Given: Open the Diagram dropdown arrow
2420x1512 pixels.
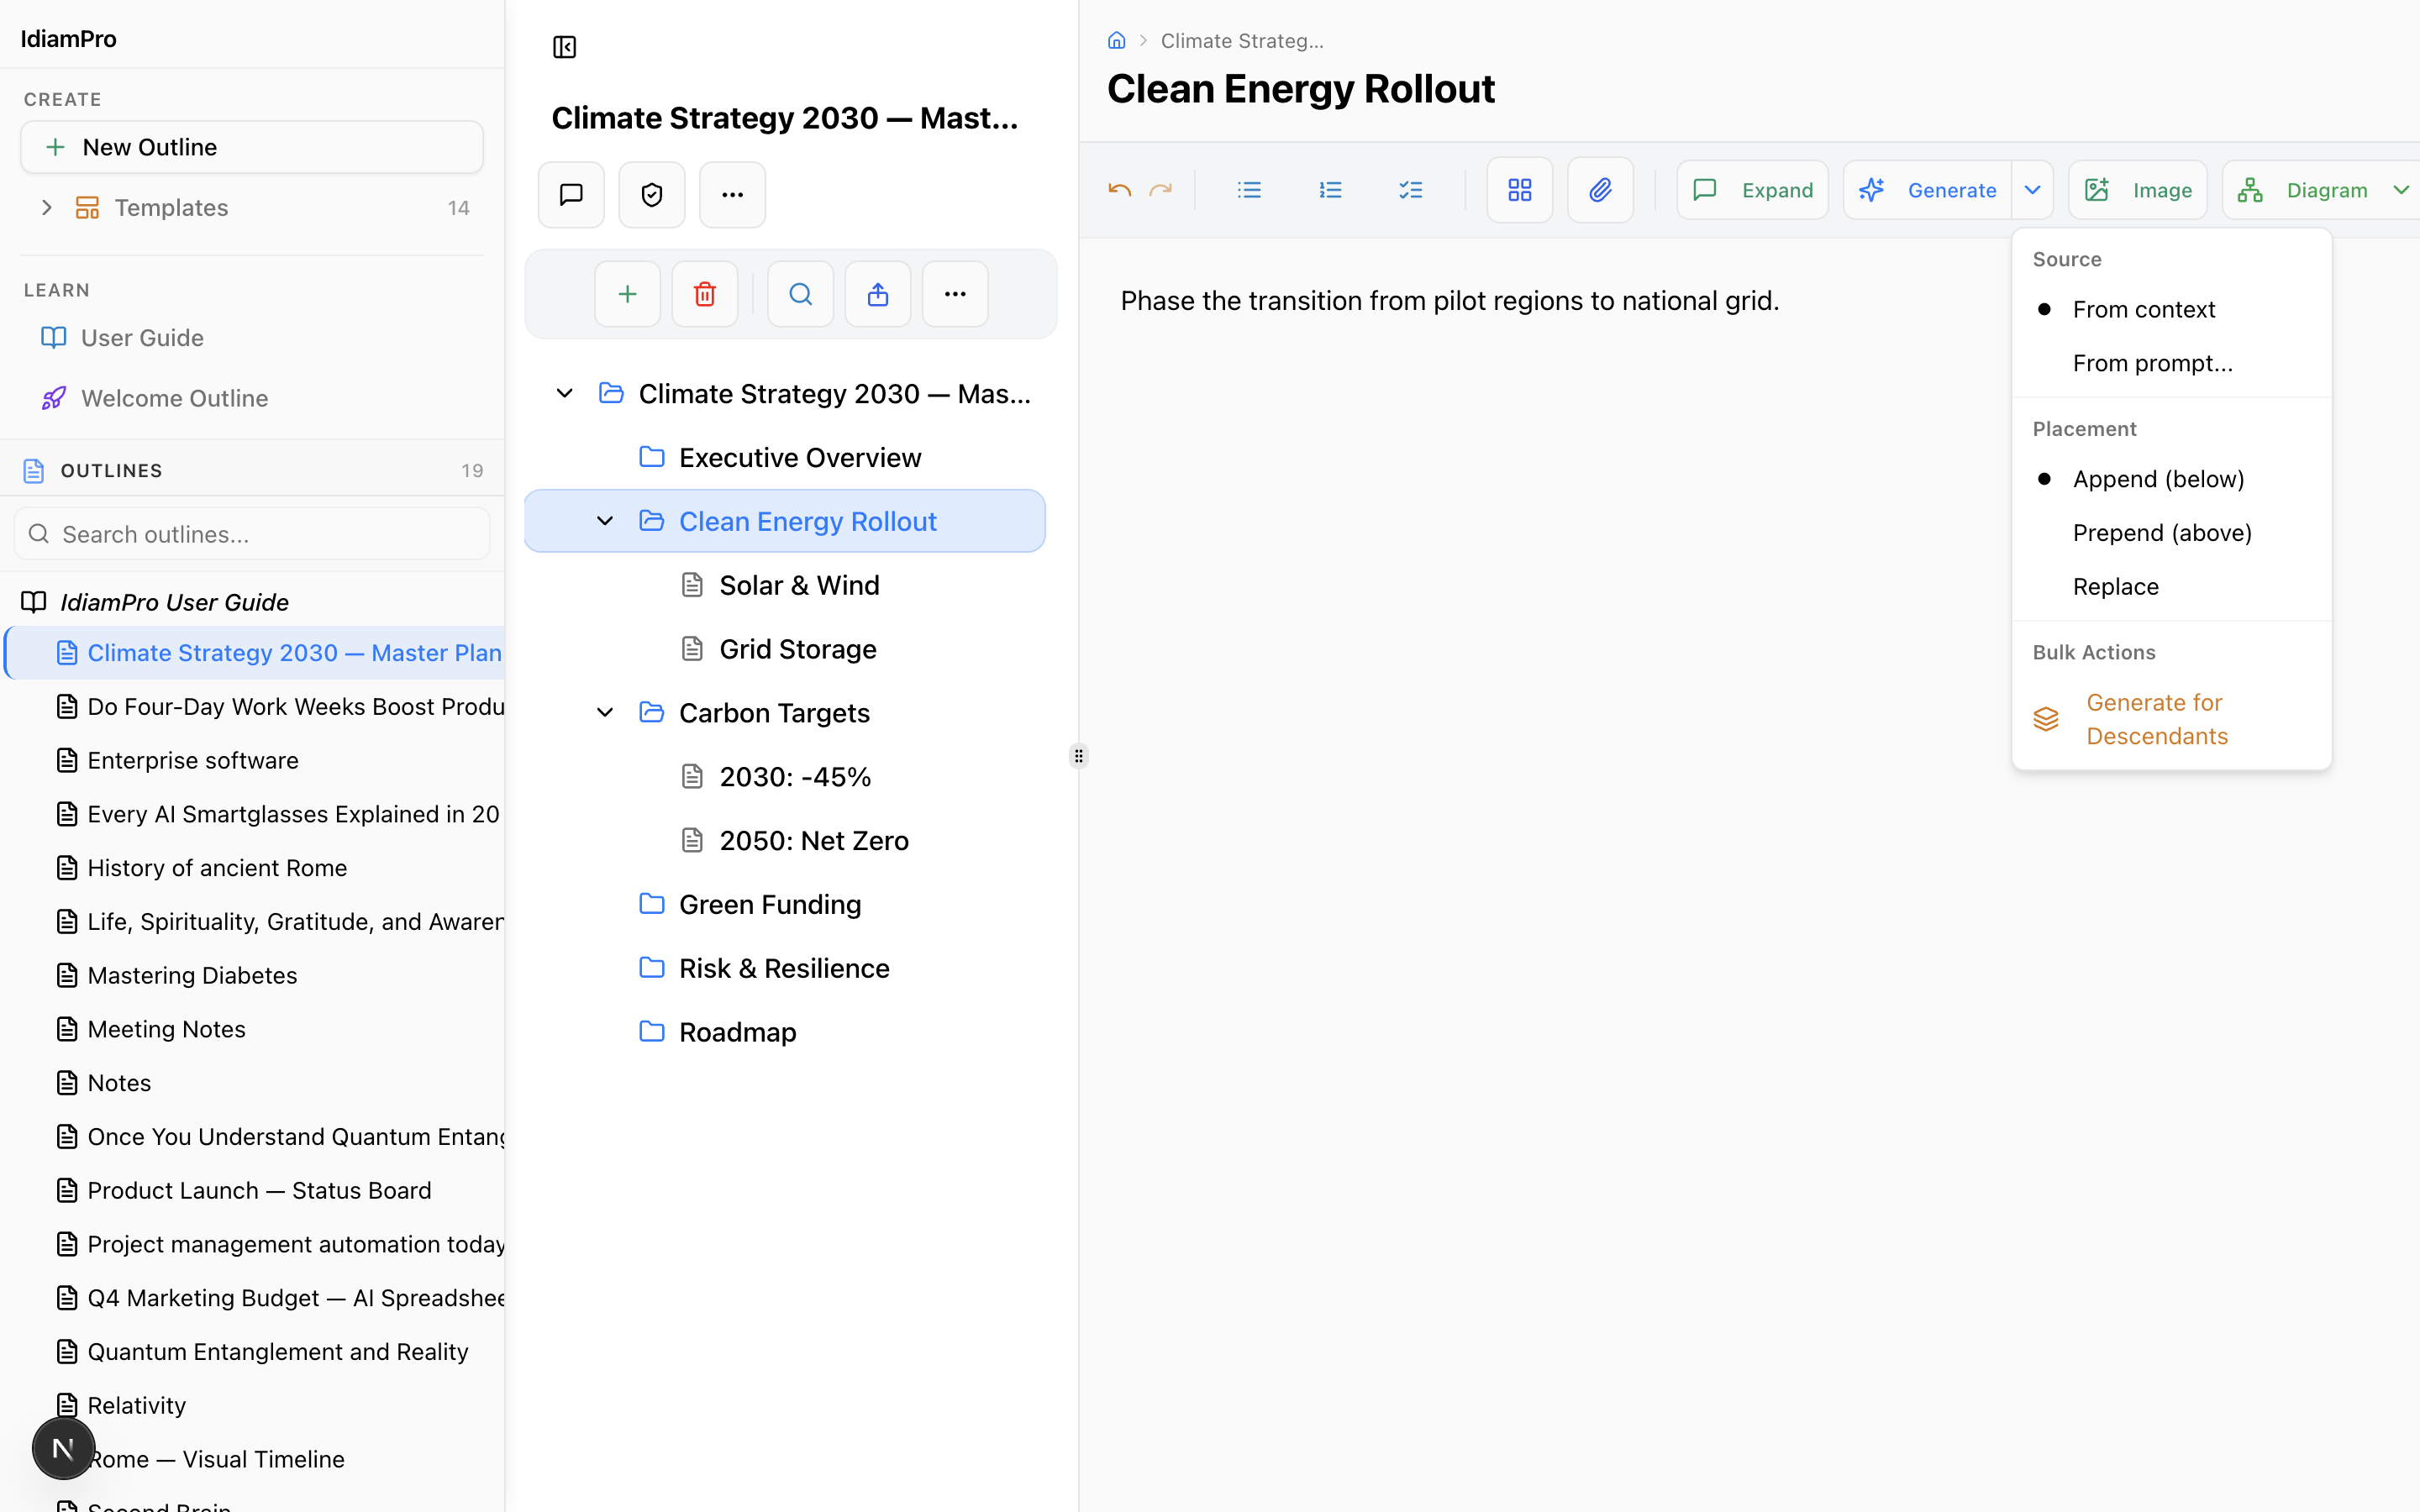Looking at the screenshot, I should (x=2400, y=190).
